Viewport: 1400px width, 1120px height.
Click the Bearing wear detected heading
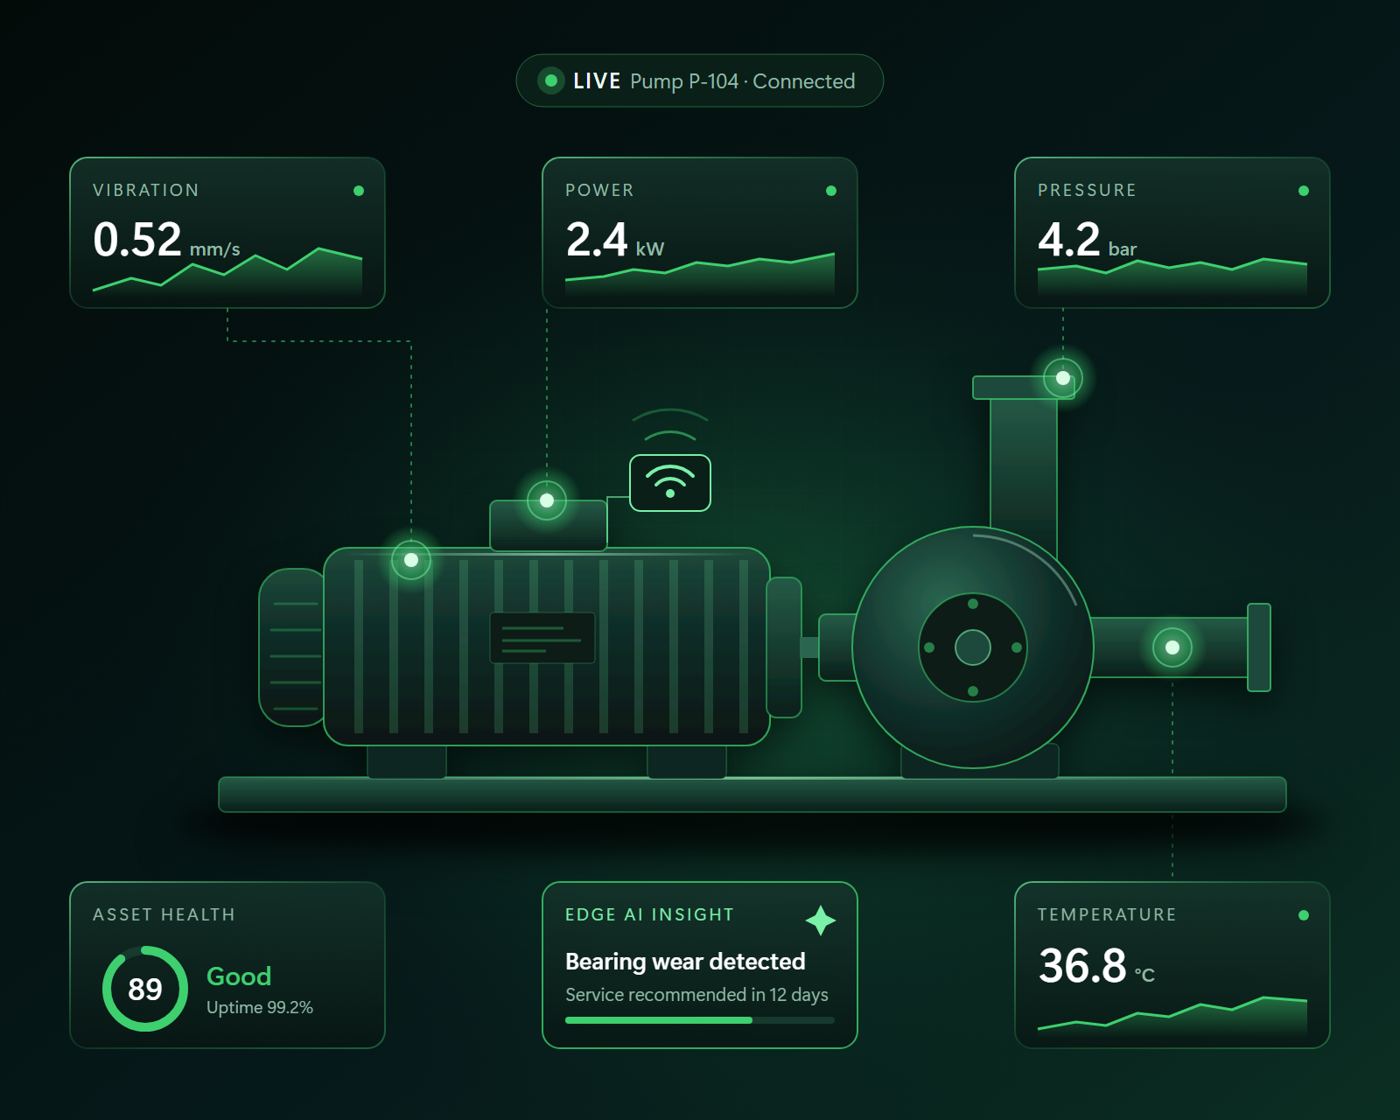685,961
